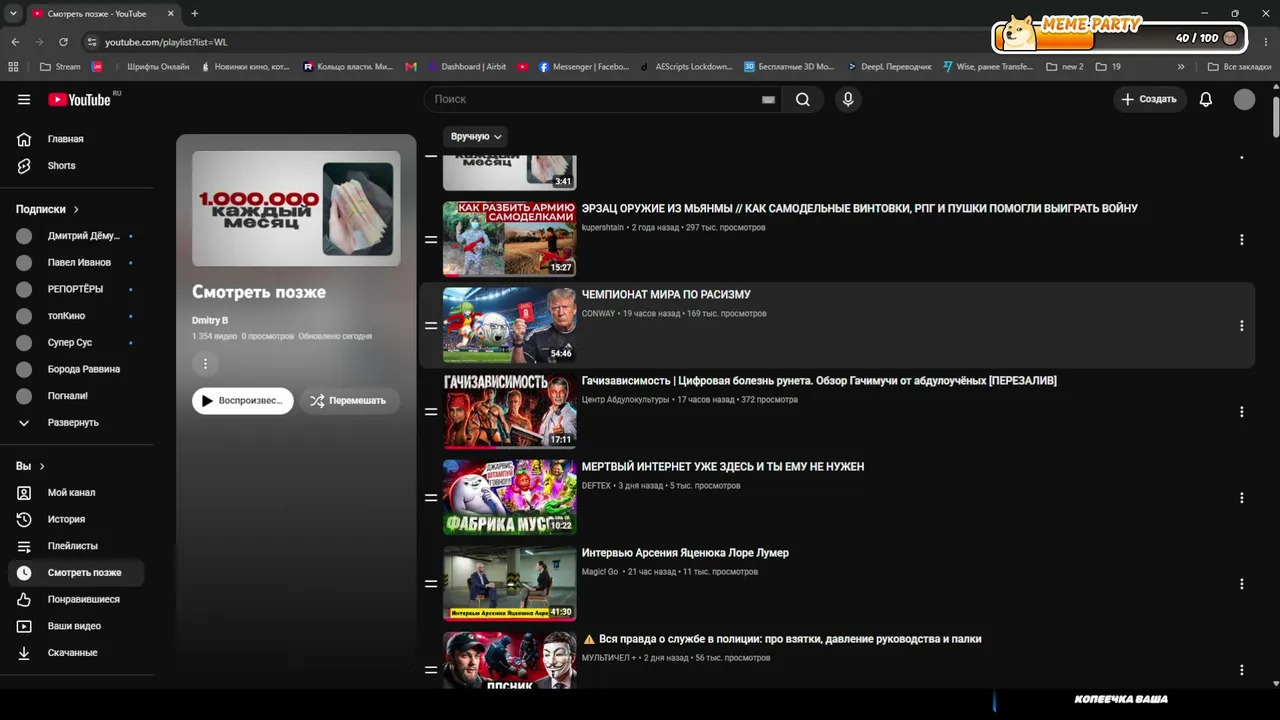Open the РЕПОРТЁРЫ subscription channel
The width and height of the screenshot is (1280, 720).
(x=77, y=289)
